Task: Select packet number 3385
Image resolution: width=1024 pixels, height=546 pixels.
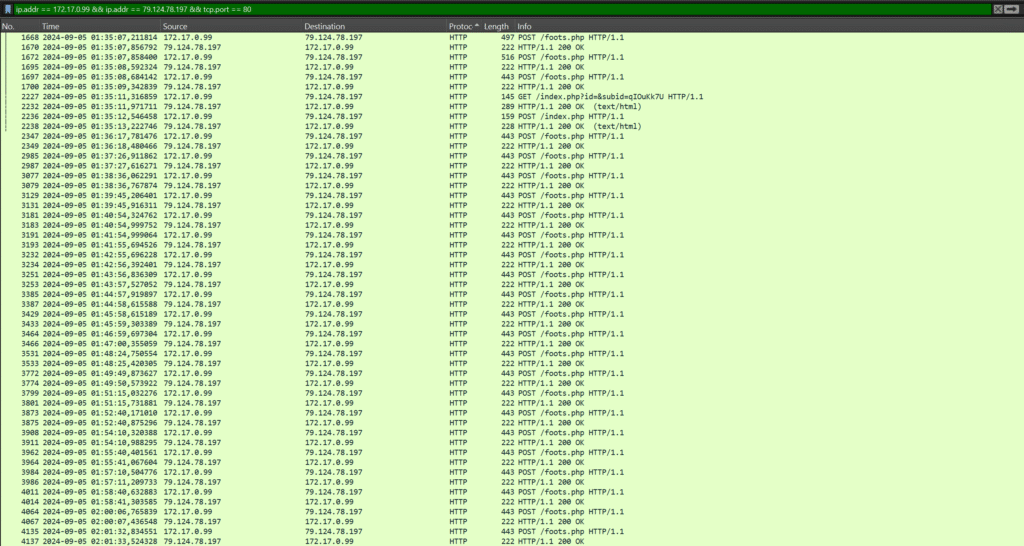Action: [x=512, y=295]
